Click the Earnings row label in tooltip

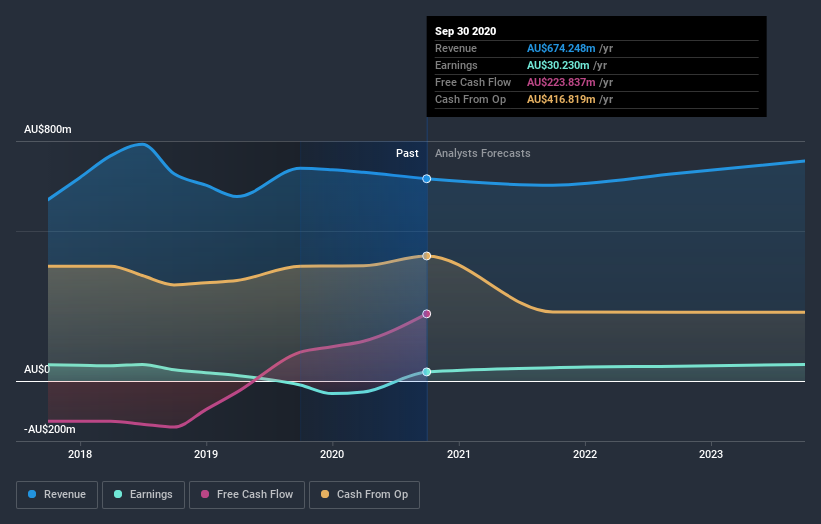[x=456, y=65]
